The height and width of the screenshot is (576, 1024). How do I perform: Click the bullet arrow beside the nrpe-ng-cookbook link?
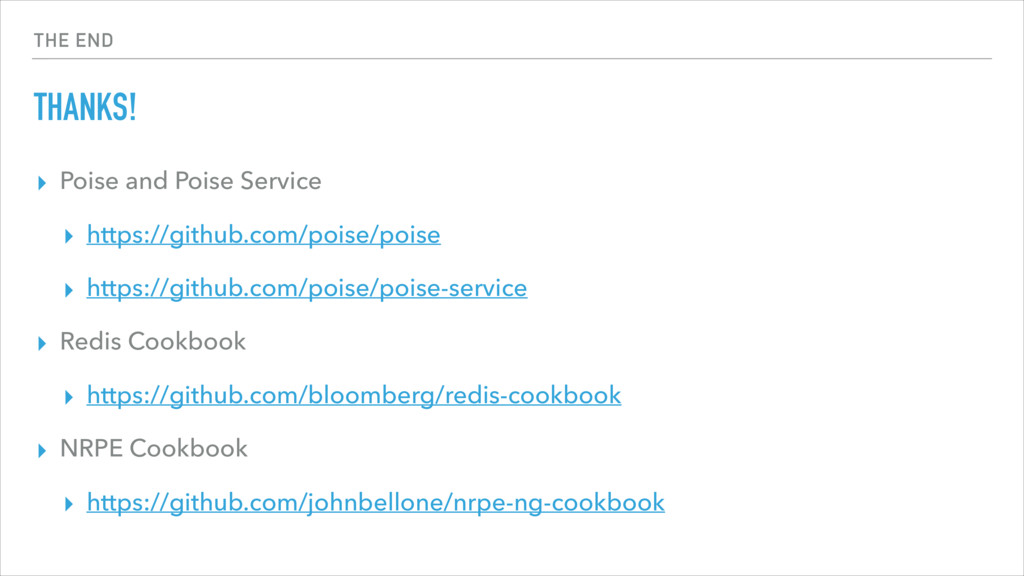click(69, 504)
